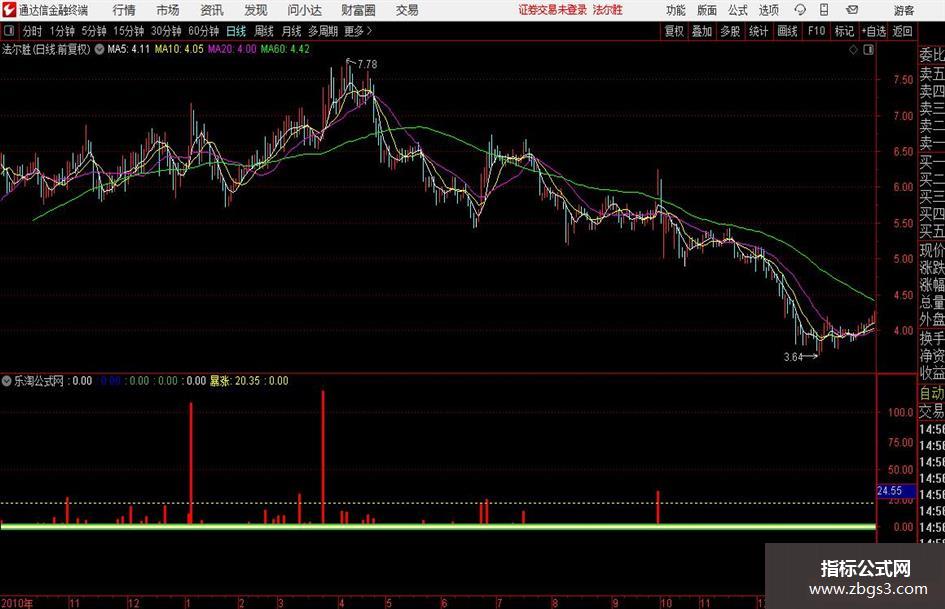Expand the 法尔胜 main chart indicator menu
The image size is (945, 609).
[x=99, y=49]
